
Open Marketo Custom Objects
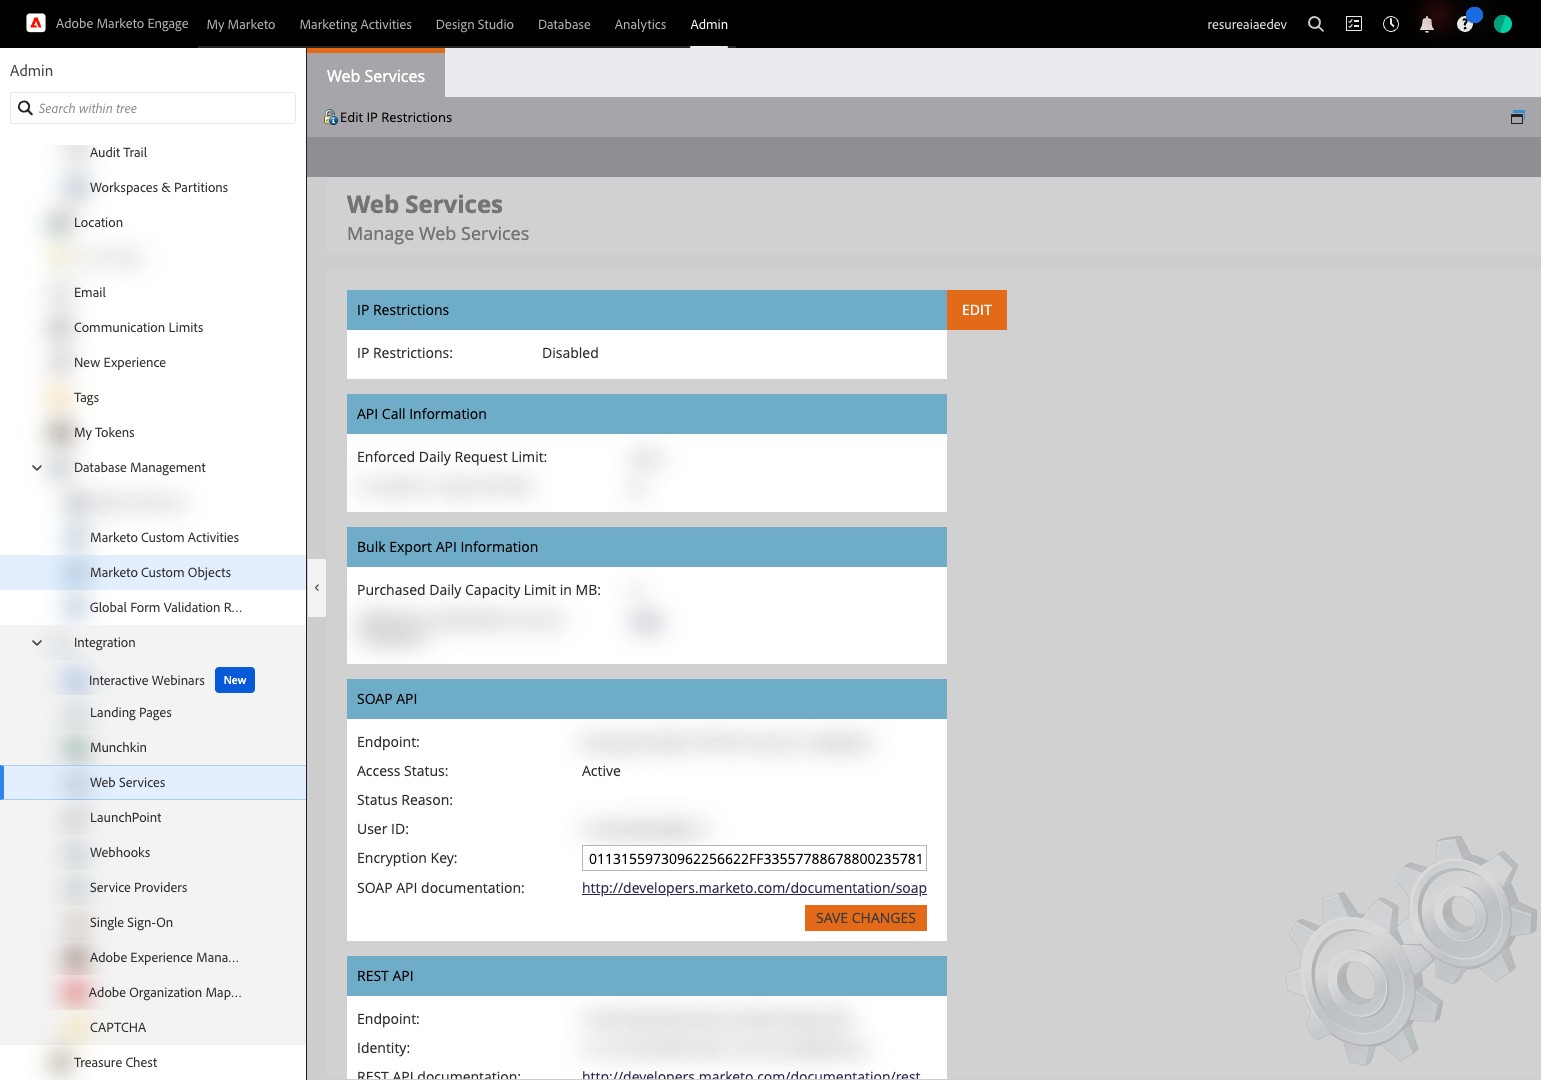[160, 573]
